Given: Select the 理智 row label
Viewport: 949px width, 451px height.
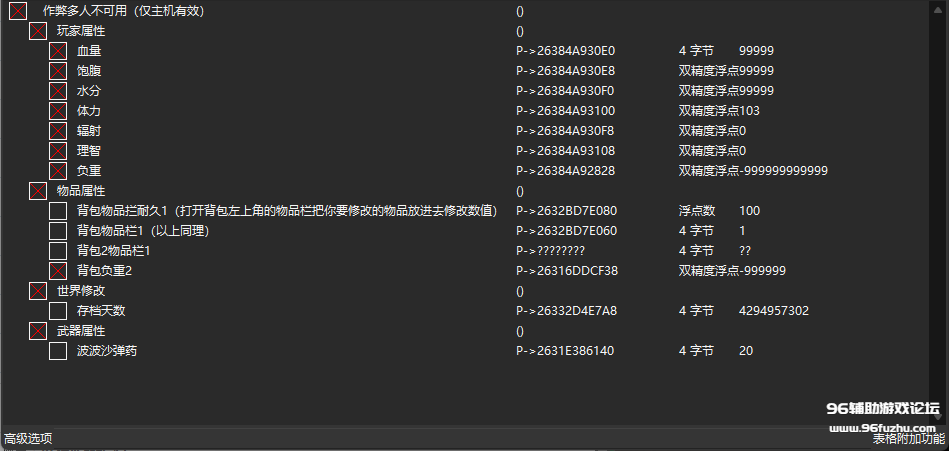Looking at the screenshot, I should point(88,151).
